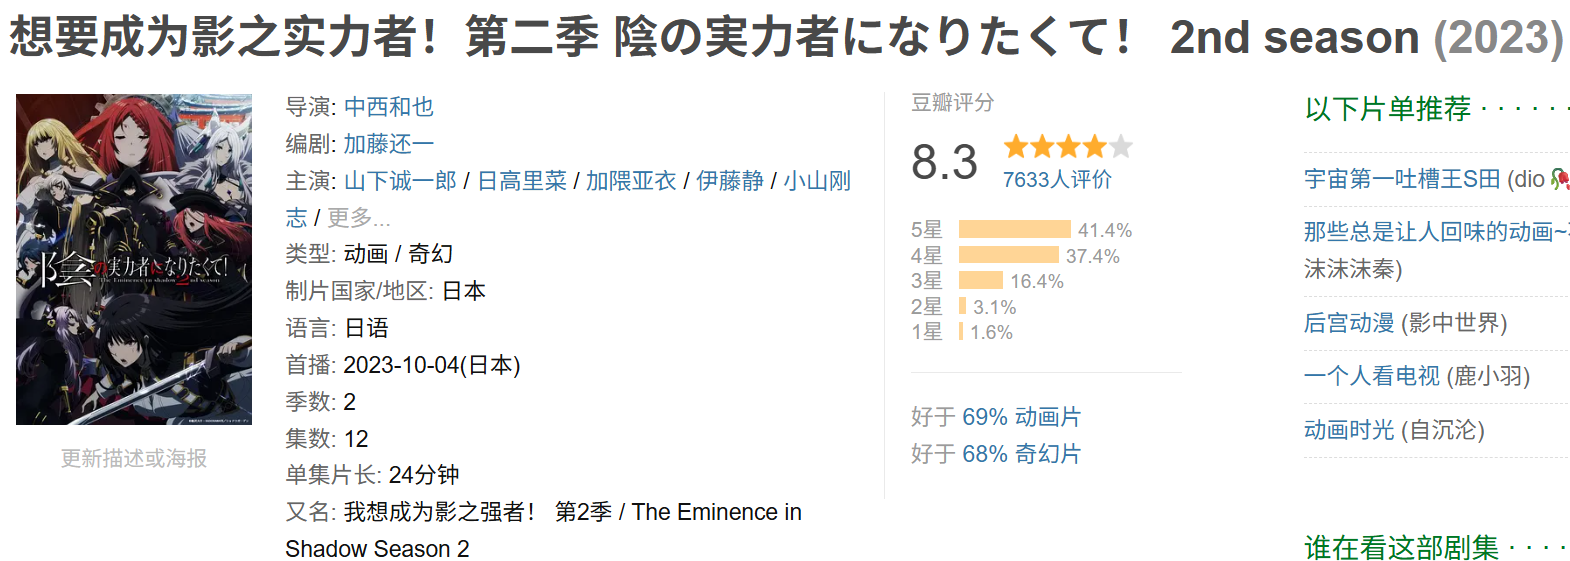
Task: Click cast member 山下诚一郎
Action: tap(400, 181)
